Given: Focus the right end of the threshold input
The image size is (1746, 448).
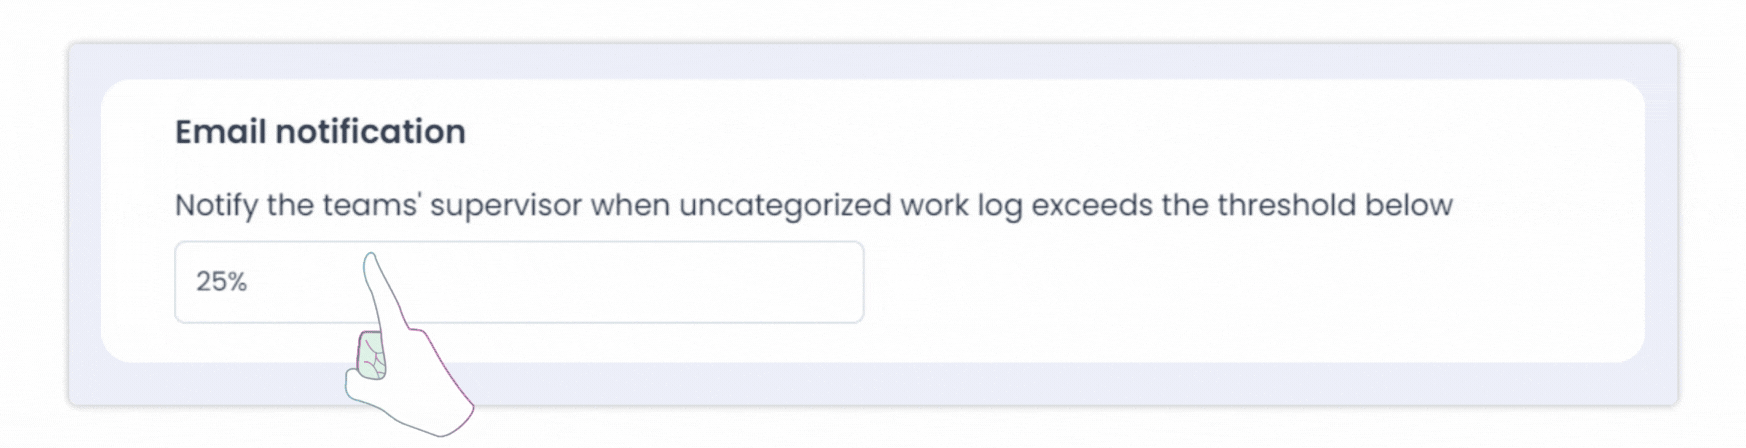Looking at the screenshot, I should point(840,282).
